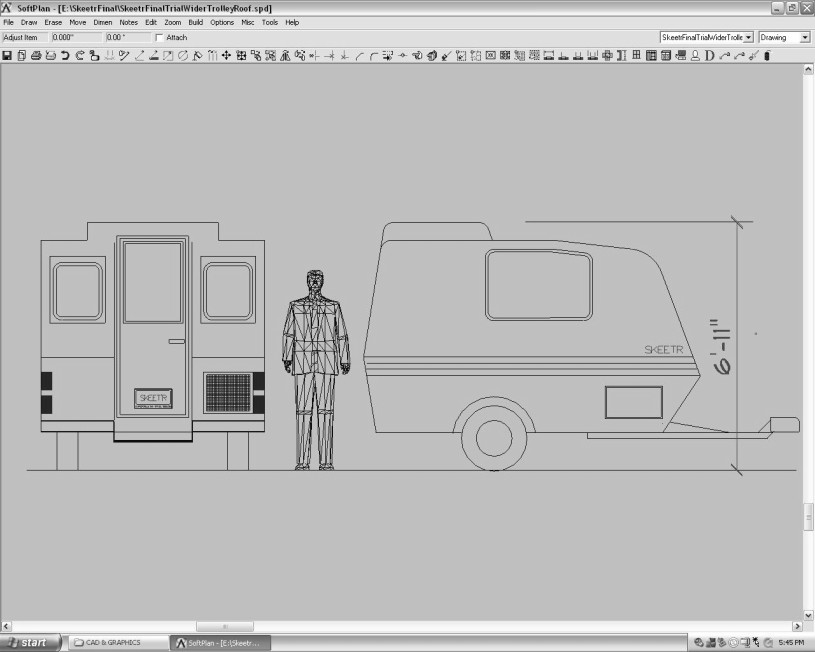Open the Zoom menu

173,22
